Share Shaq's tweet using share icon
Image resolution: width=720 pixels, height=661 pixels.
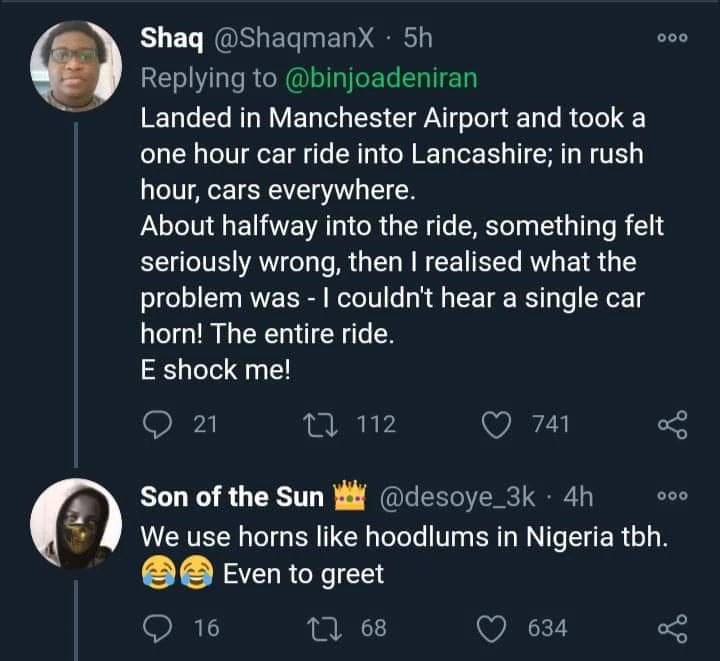pyautogui.click(x=672, y=426)
